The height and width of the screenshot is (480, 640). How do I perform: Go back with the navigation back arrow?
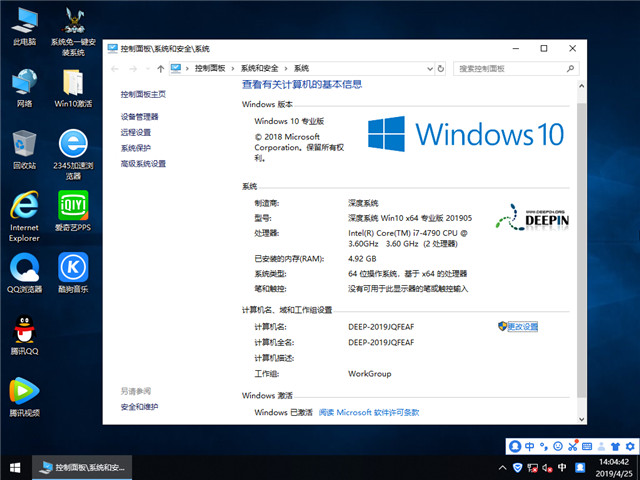pyautogui.click(x=115, y=69)
